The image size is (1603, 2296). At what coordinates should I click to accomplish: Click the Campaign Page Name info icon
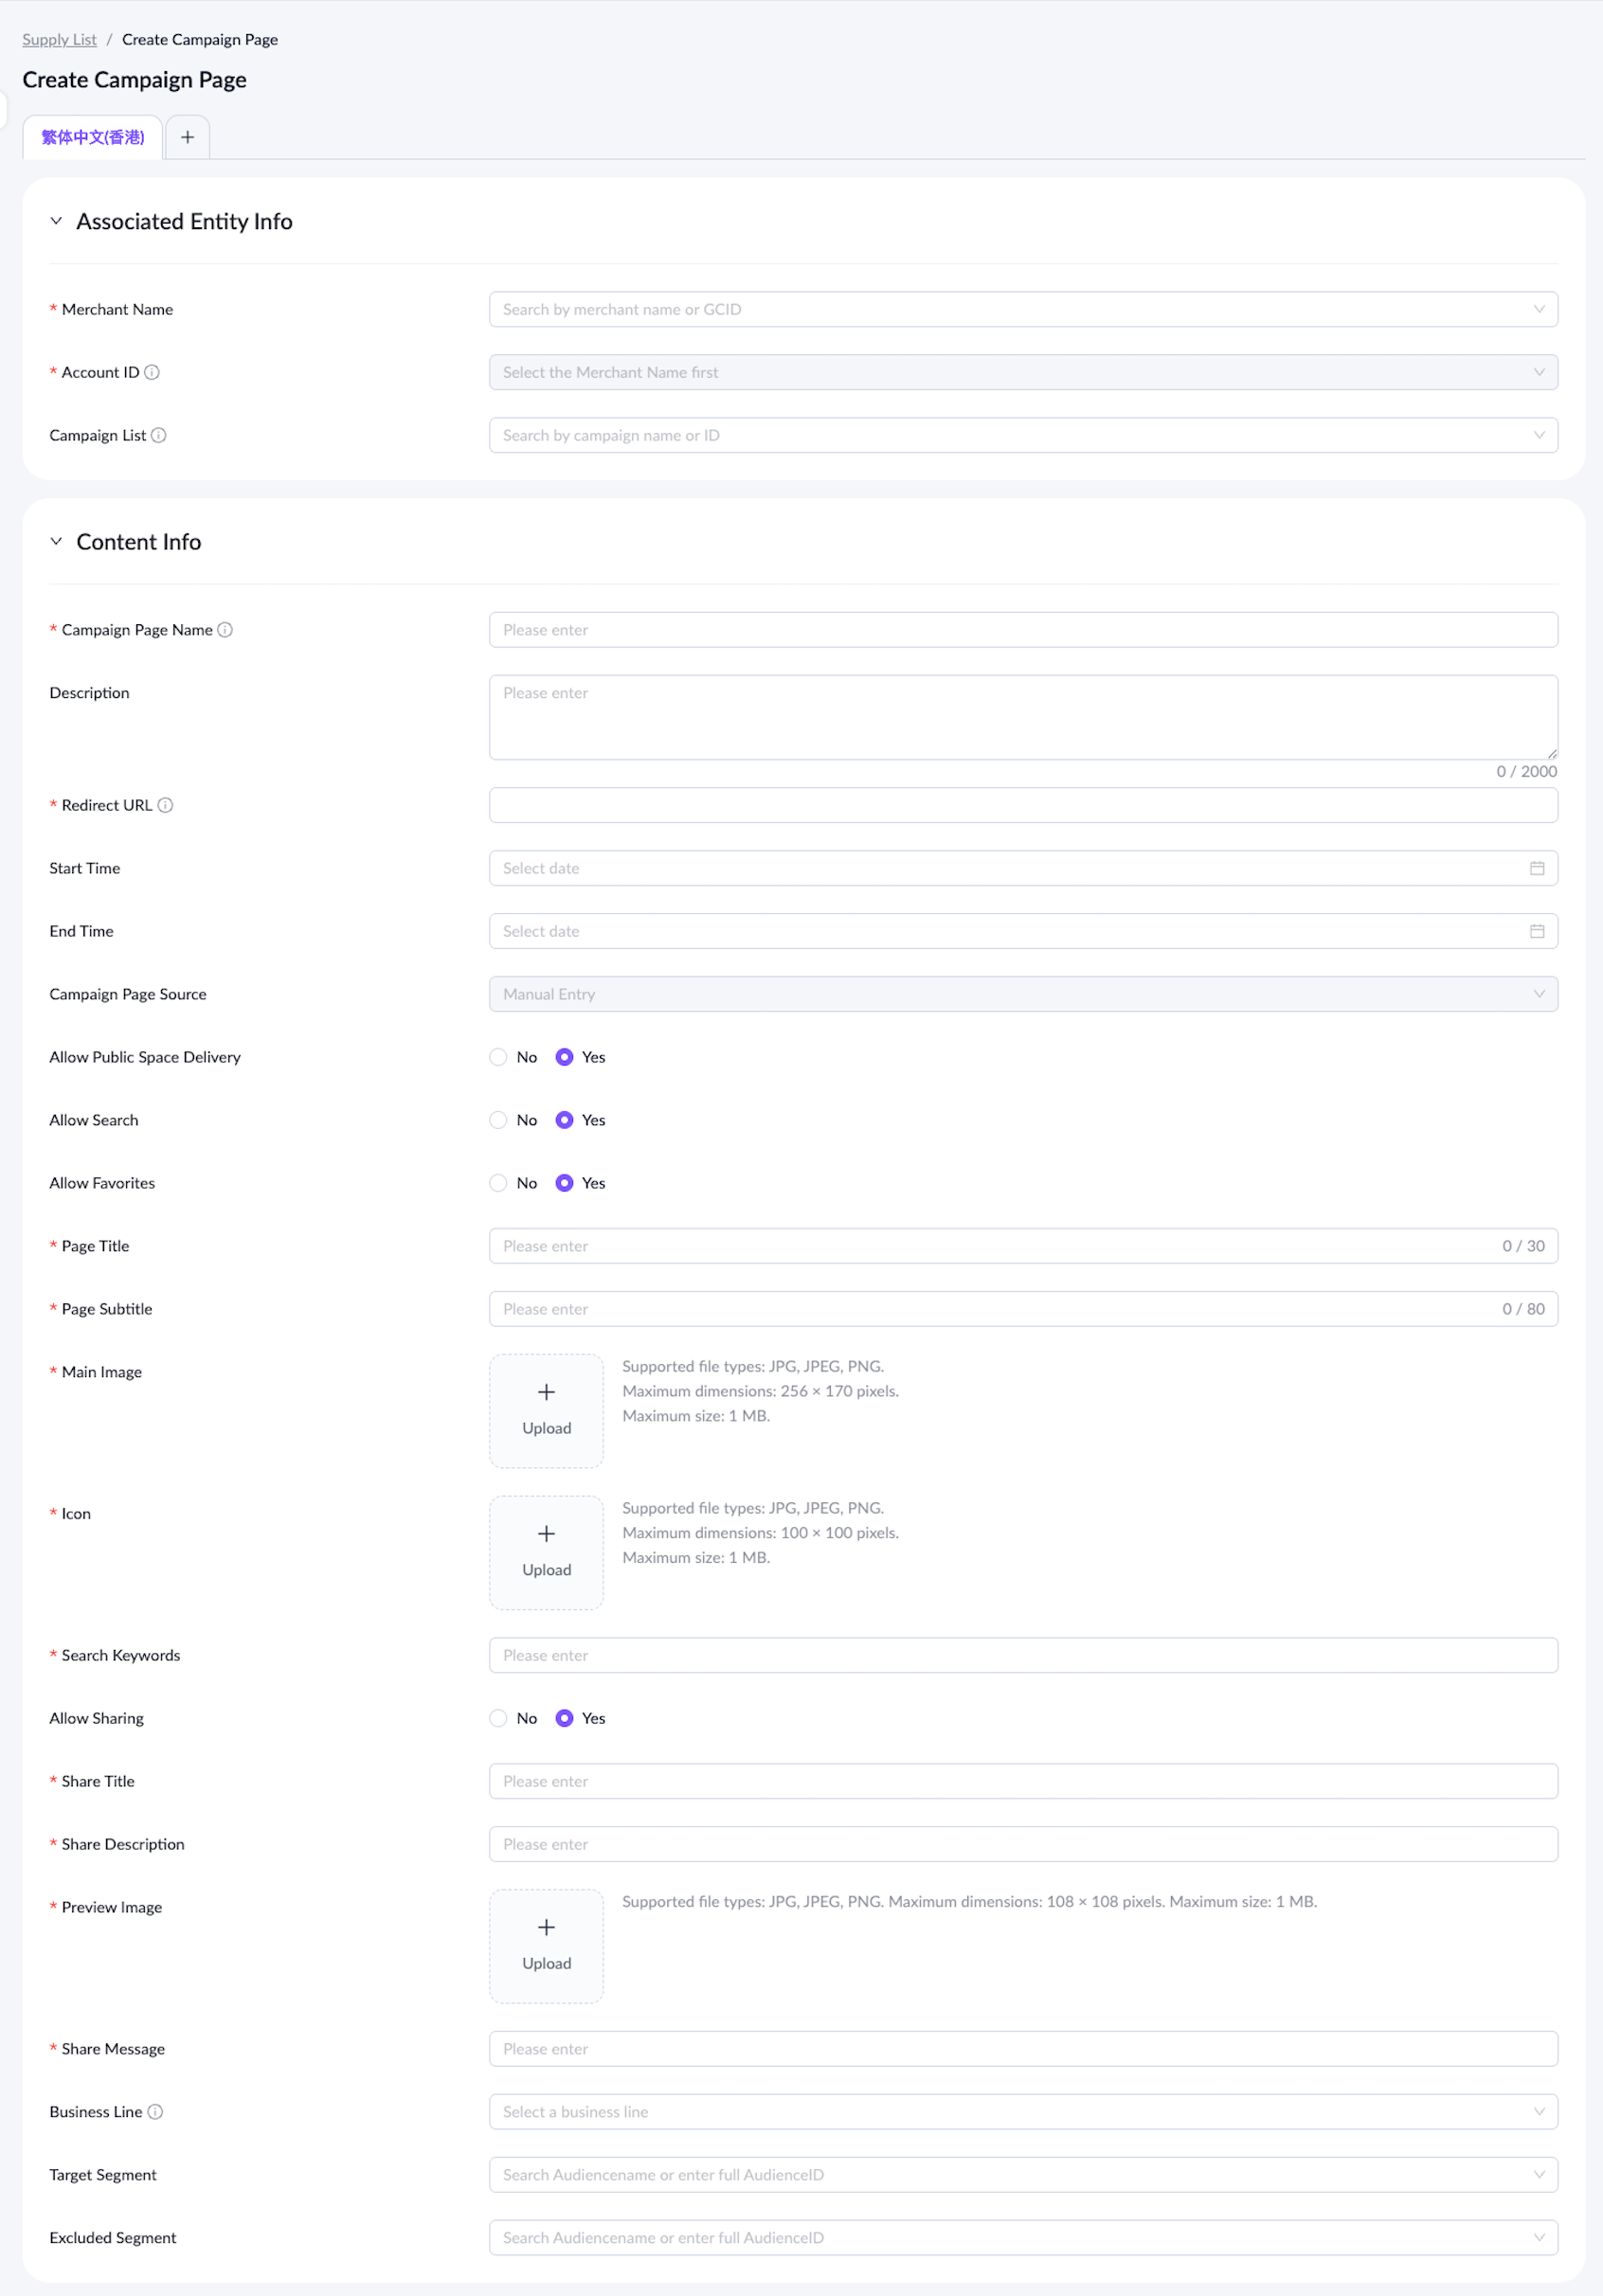coord(225,630)
